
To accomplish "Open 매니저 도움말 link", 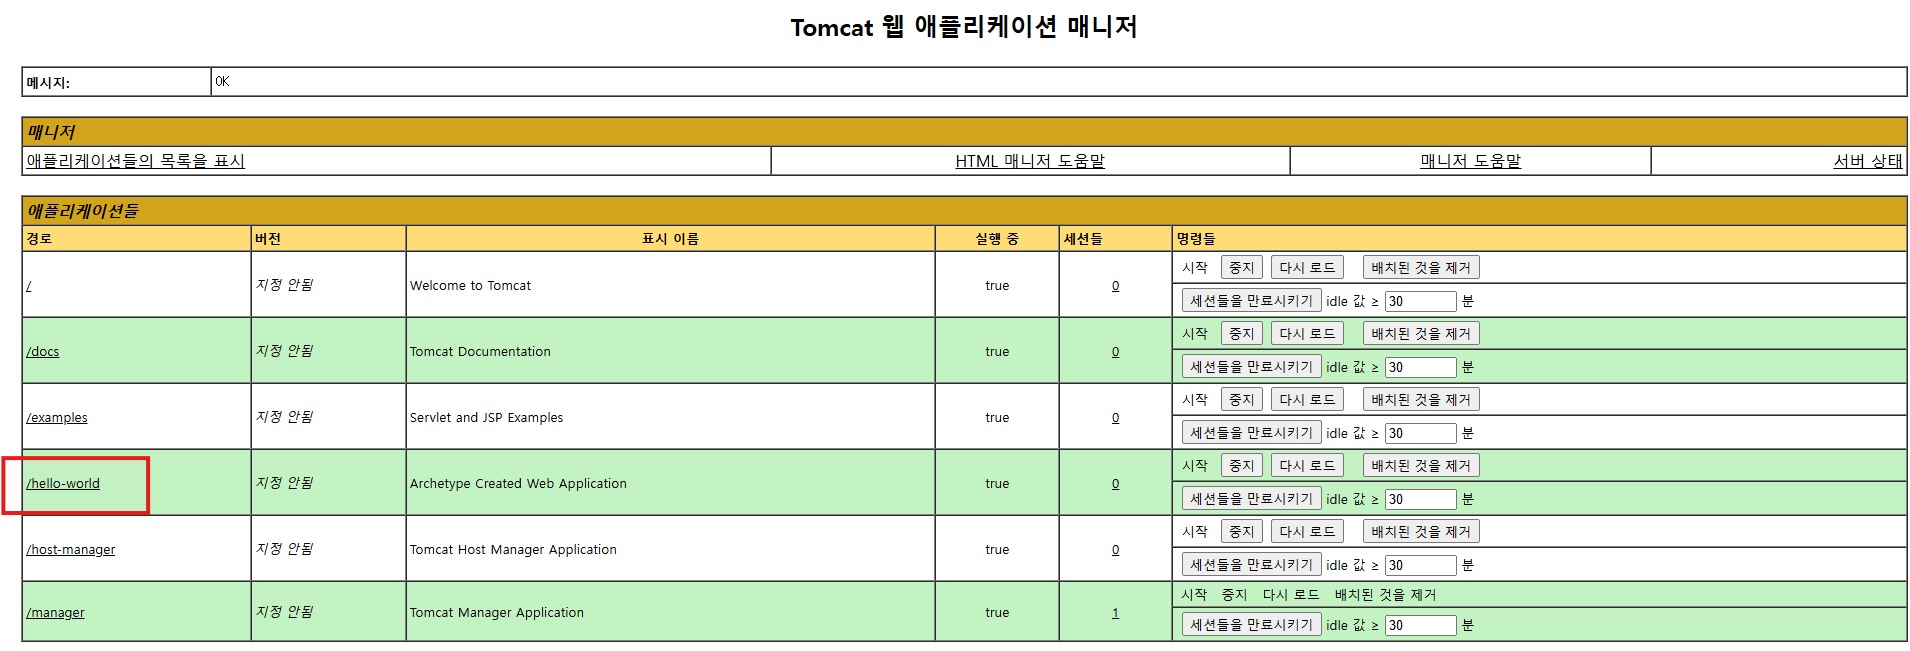I will [1470, 161].
